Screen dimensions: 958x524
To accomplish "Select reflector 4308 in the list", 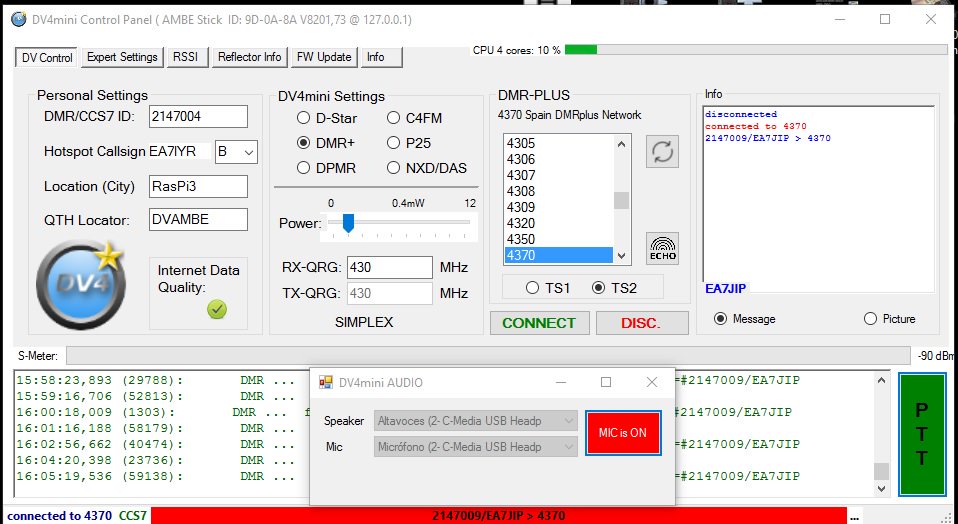I will [558, 191].
